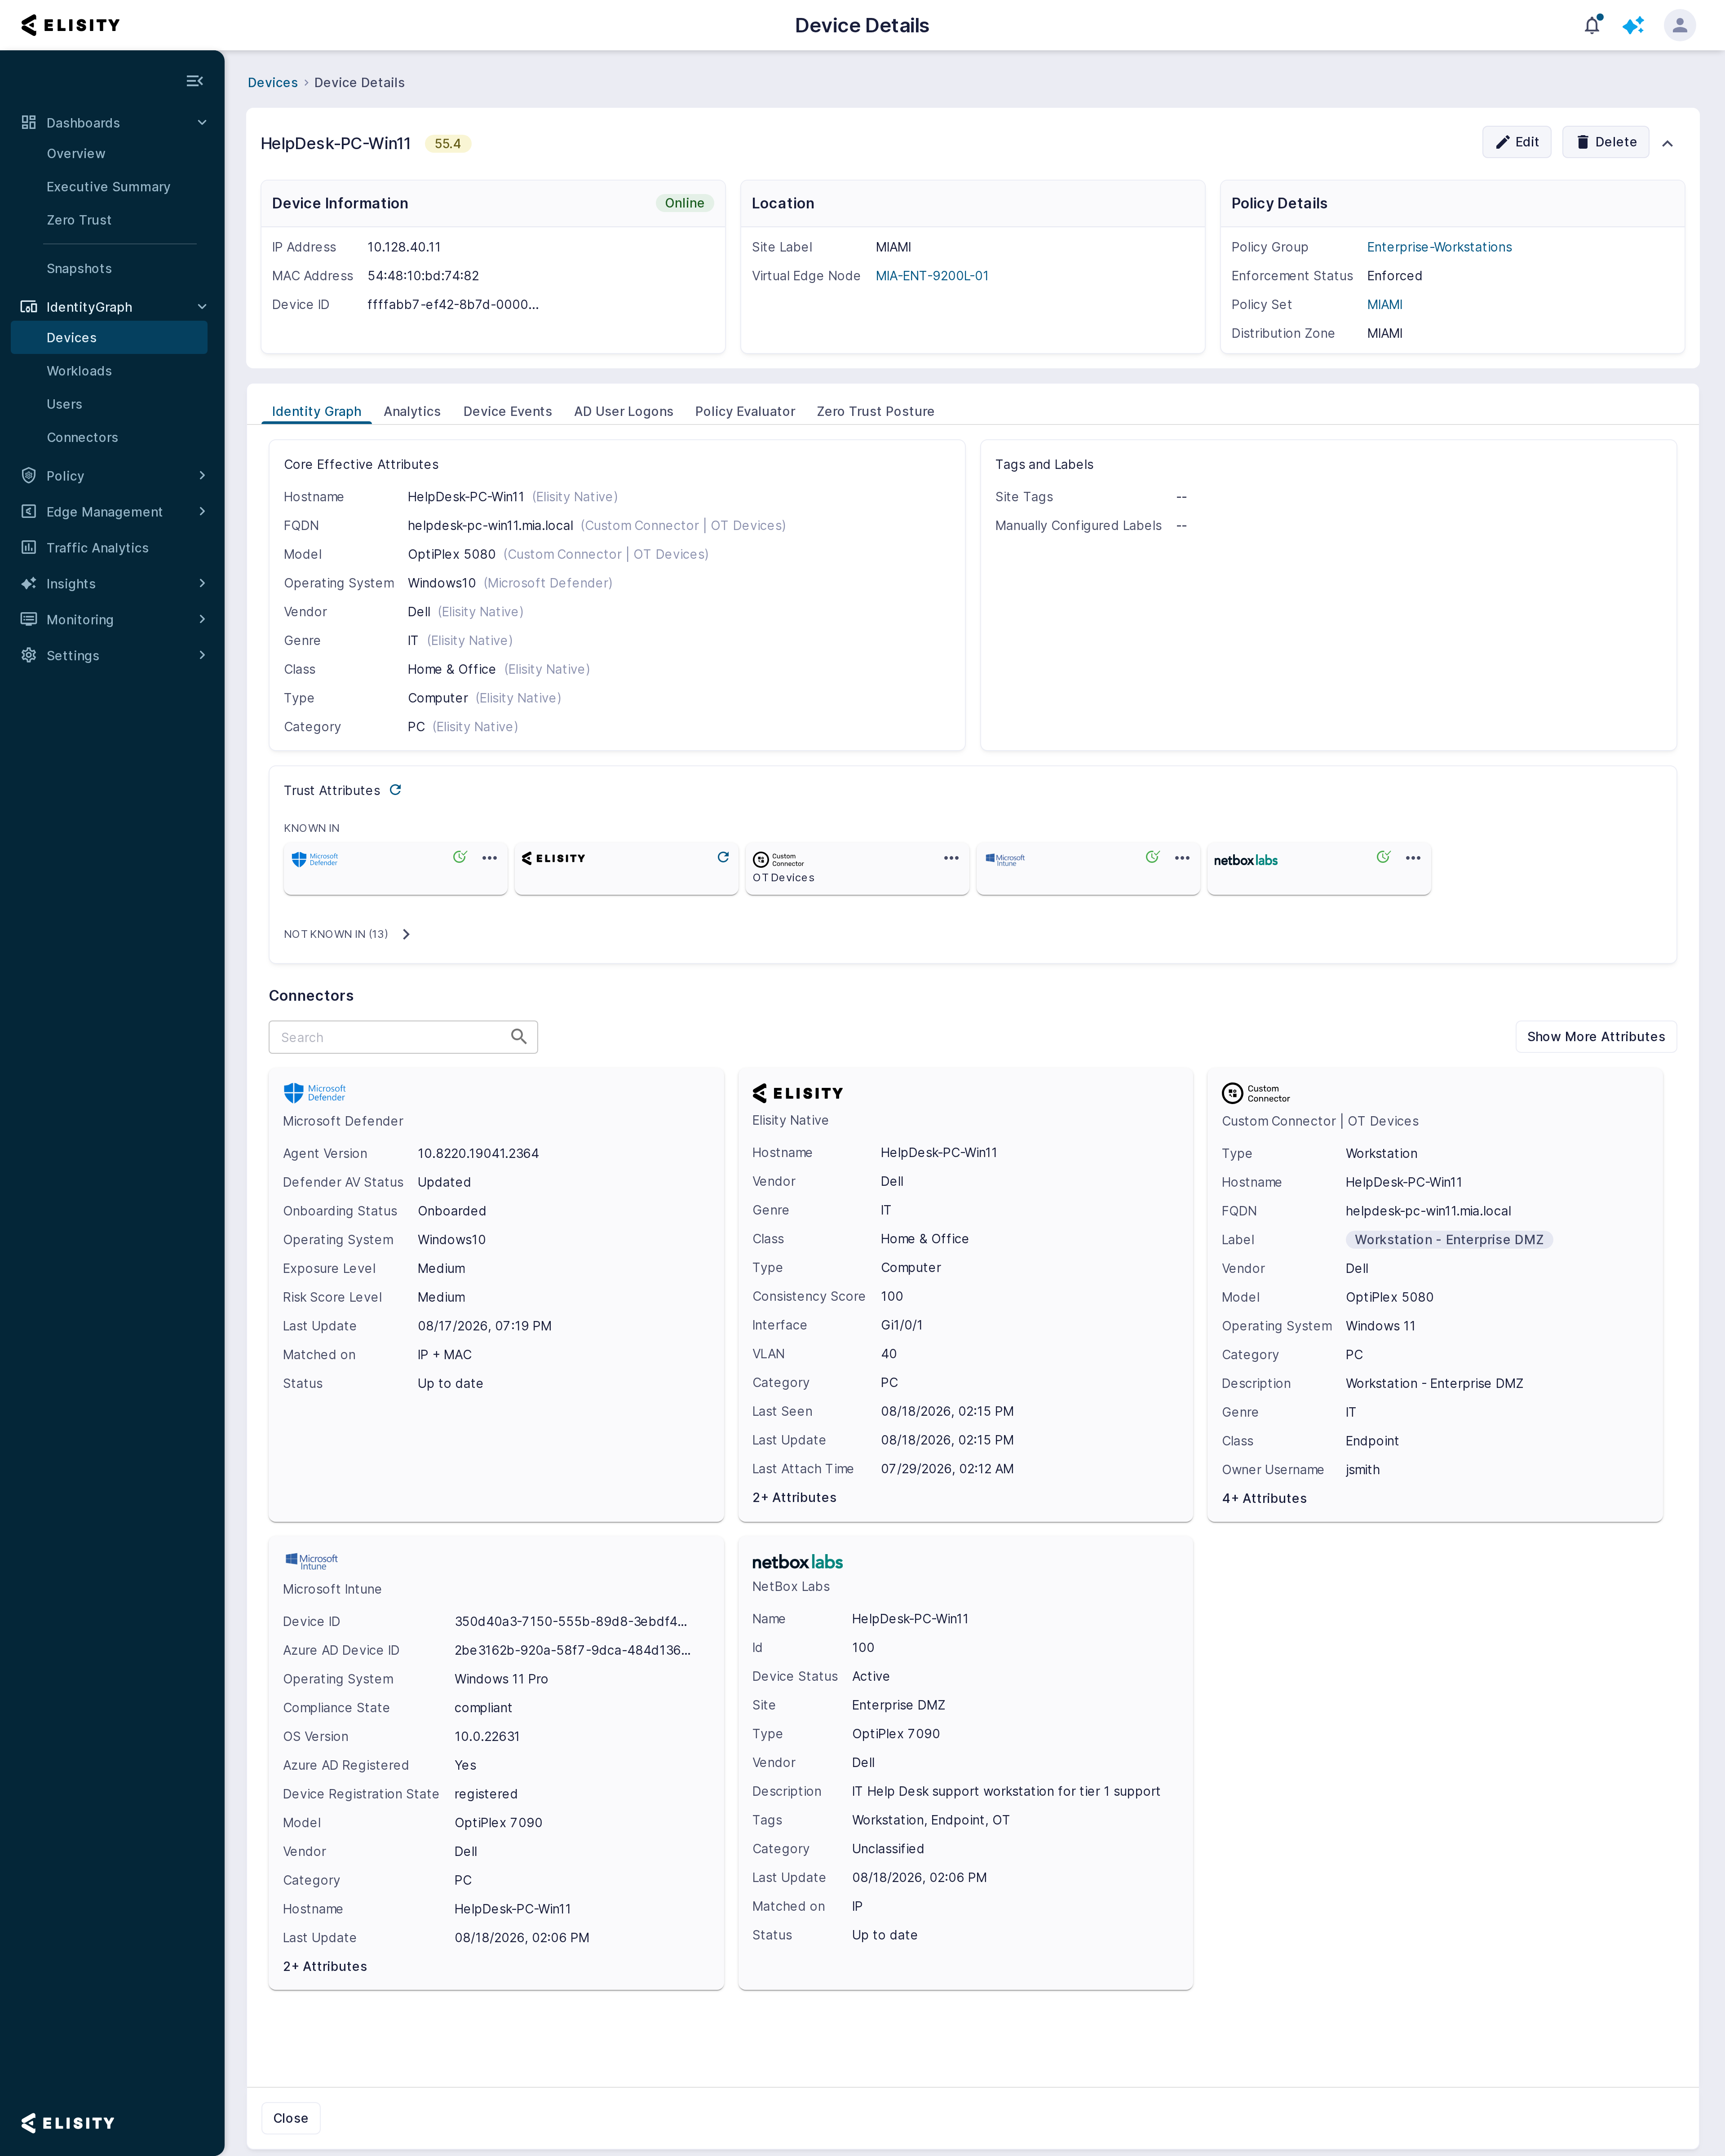Image resolution: width=1725 pixels, height=2156 pixels.
Task: Click the Edit button
Action: [x=1516, y=142]
